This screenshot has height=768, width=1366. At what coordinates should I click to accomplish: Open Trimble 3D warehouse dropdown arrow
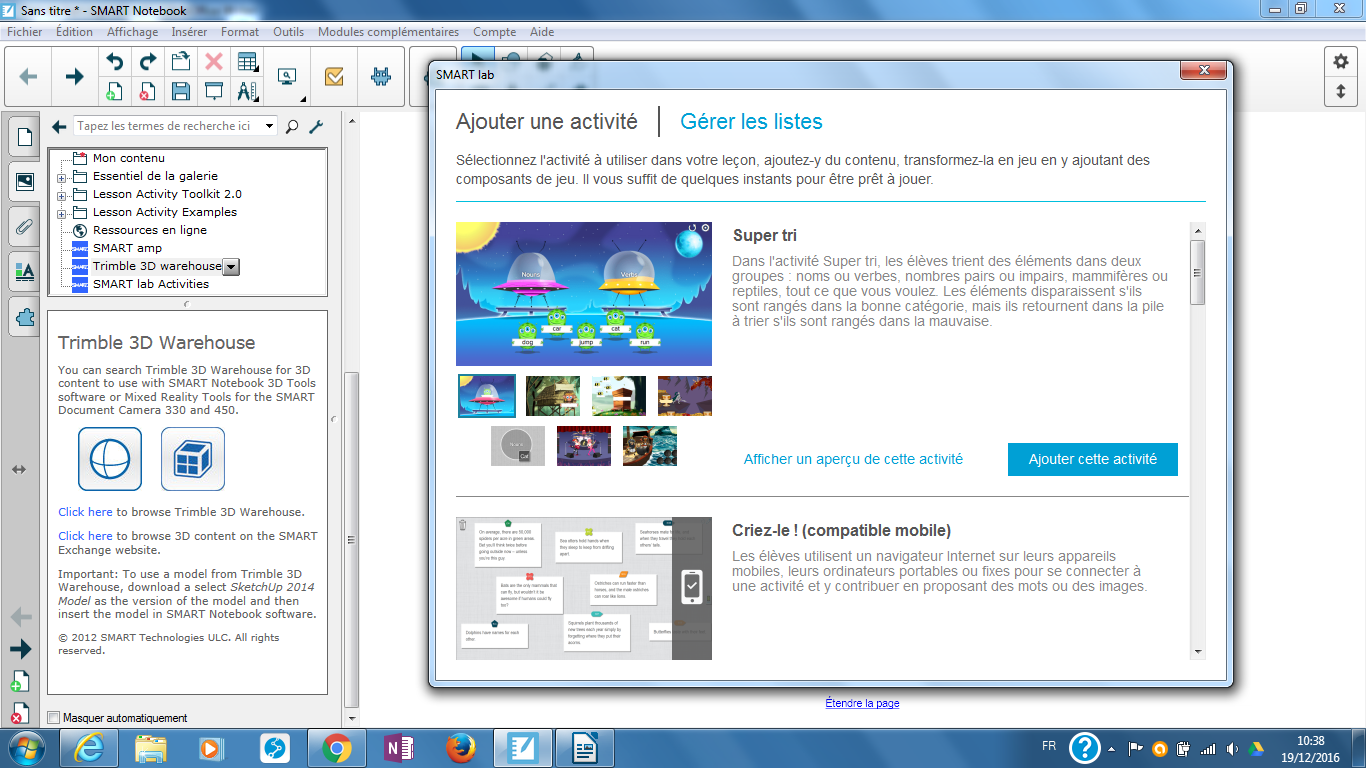click(231, 267)
